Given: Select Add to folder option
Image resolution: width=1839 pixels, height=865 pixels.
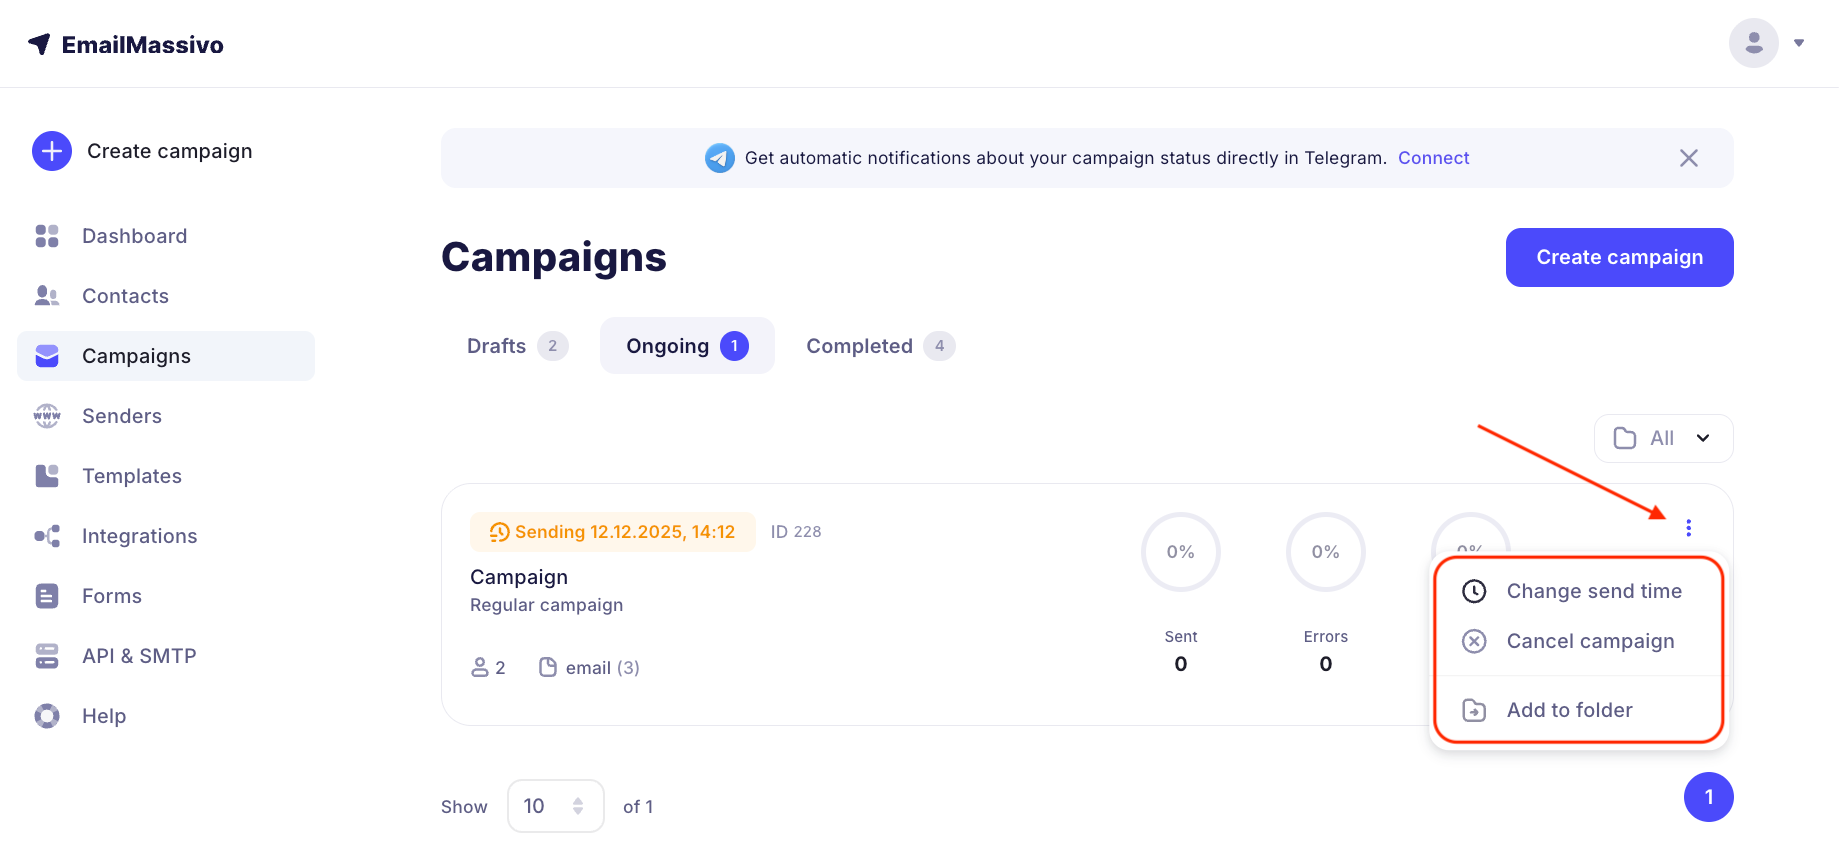Looking at the screenshot, I should (x=1568, y=710).
